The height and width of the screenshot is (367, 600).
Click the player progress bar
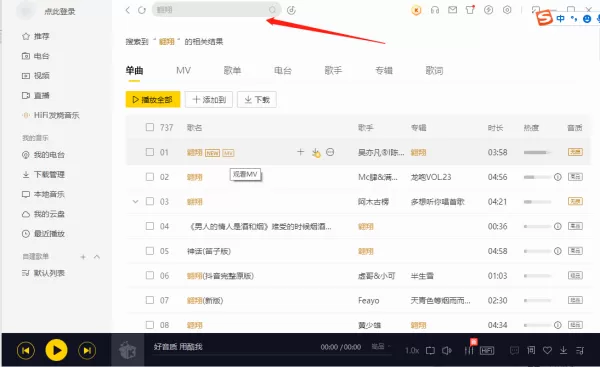pos(272,356)
